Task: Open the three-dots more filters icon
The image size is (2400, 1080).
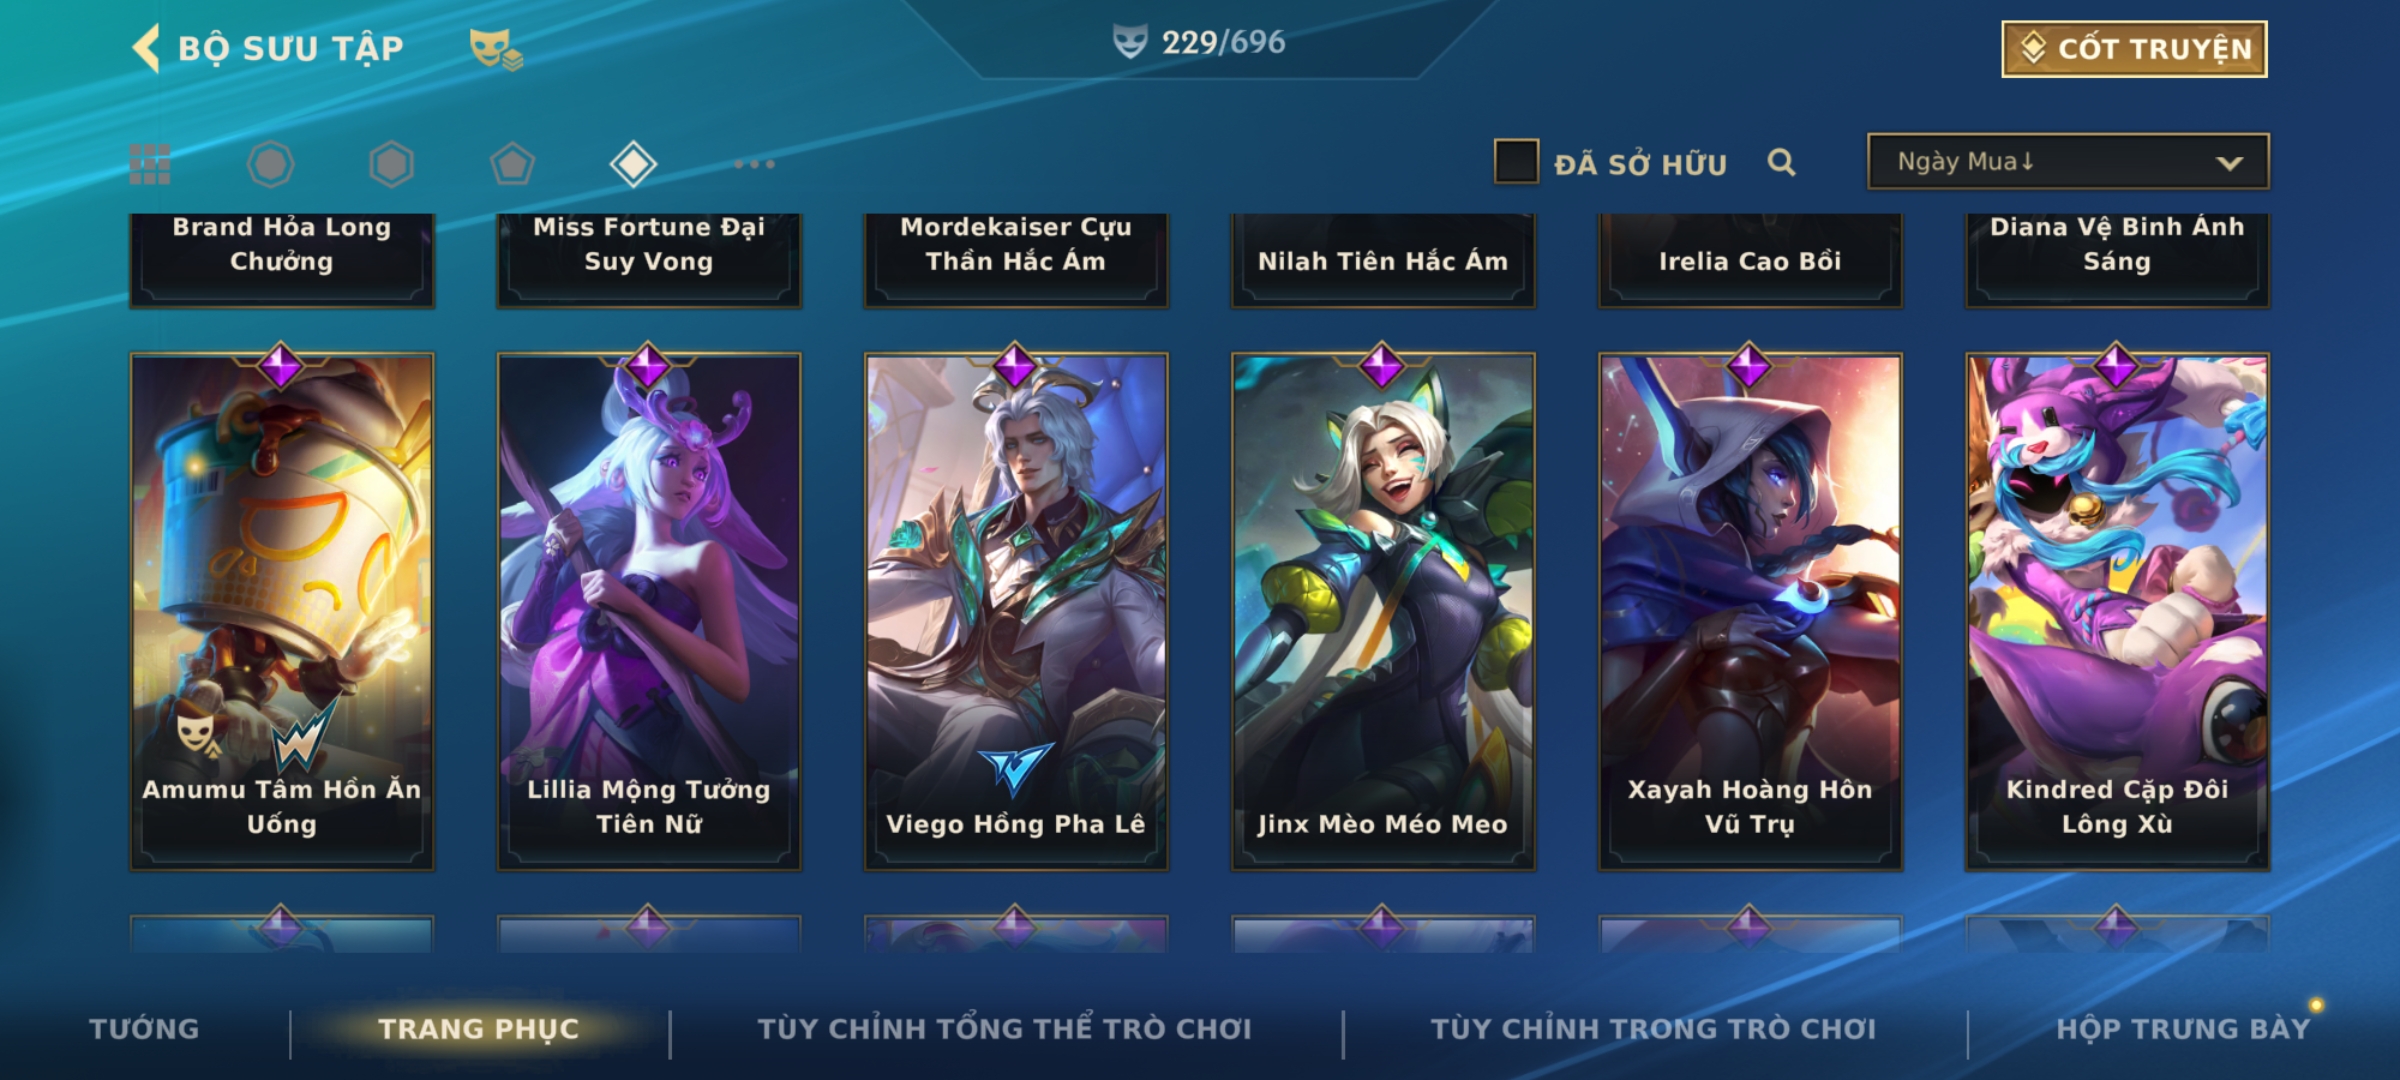Action: coord(754,164)
